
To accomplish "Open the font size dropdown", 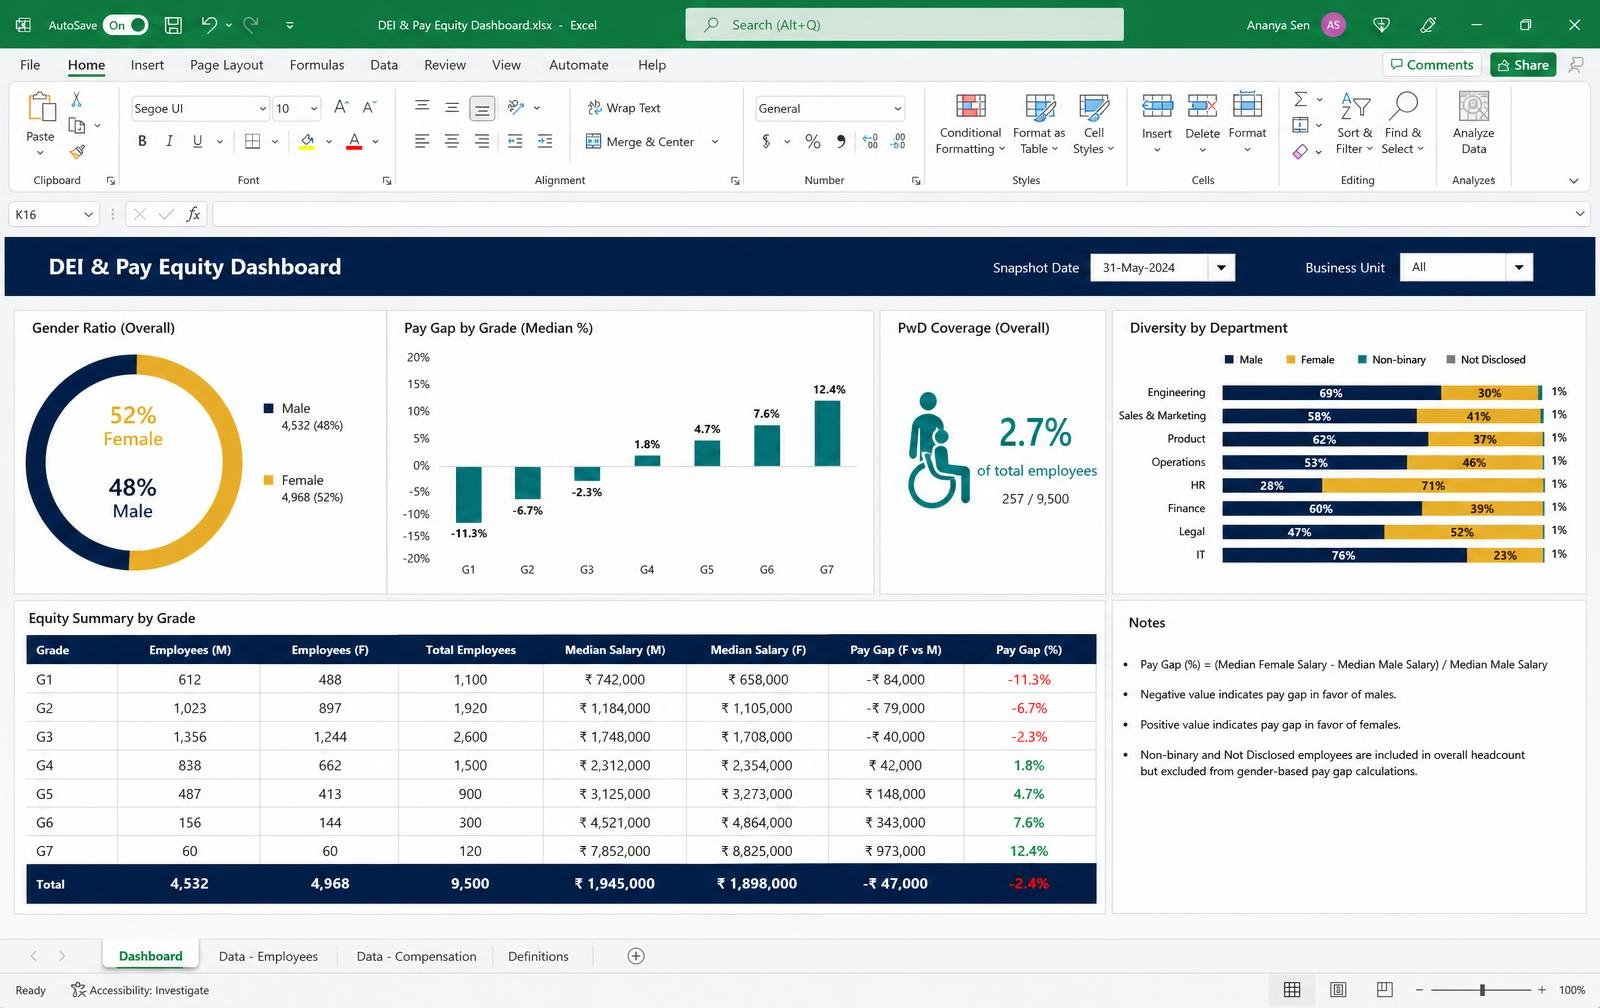I will coord(314,108).
